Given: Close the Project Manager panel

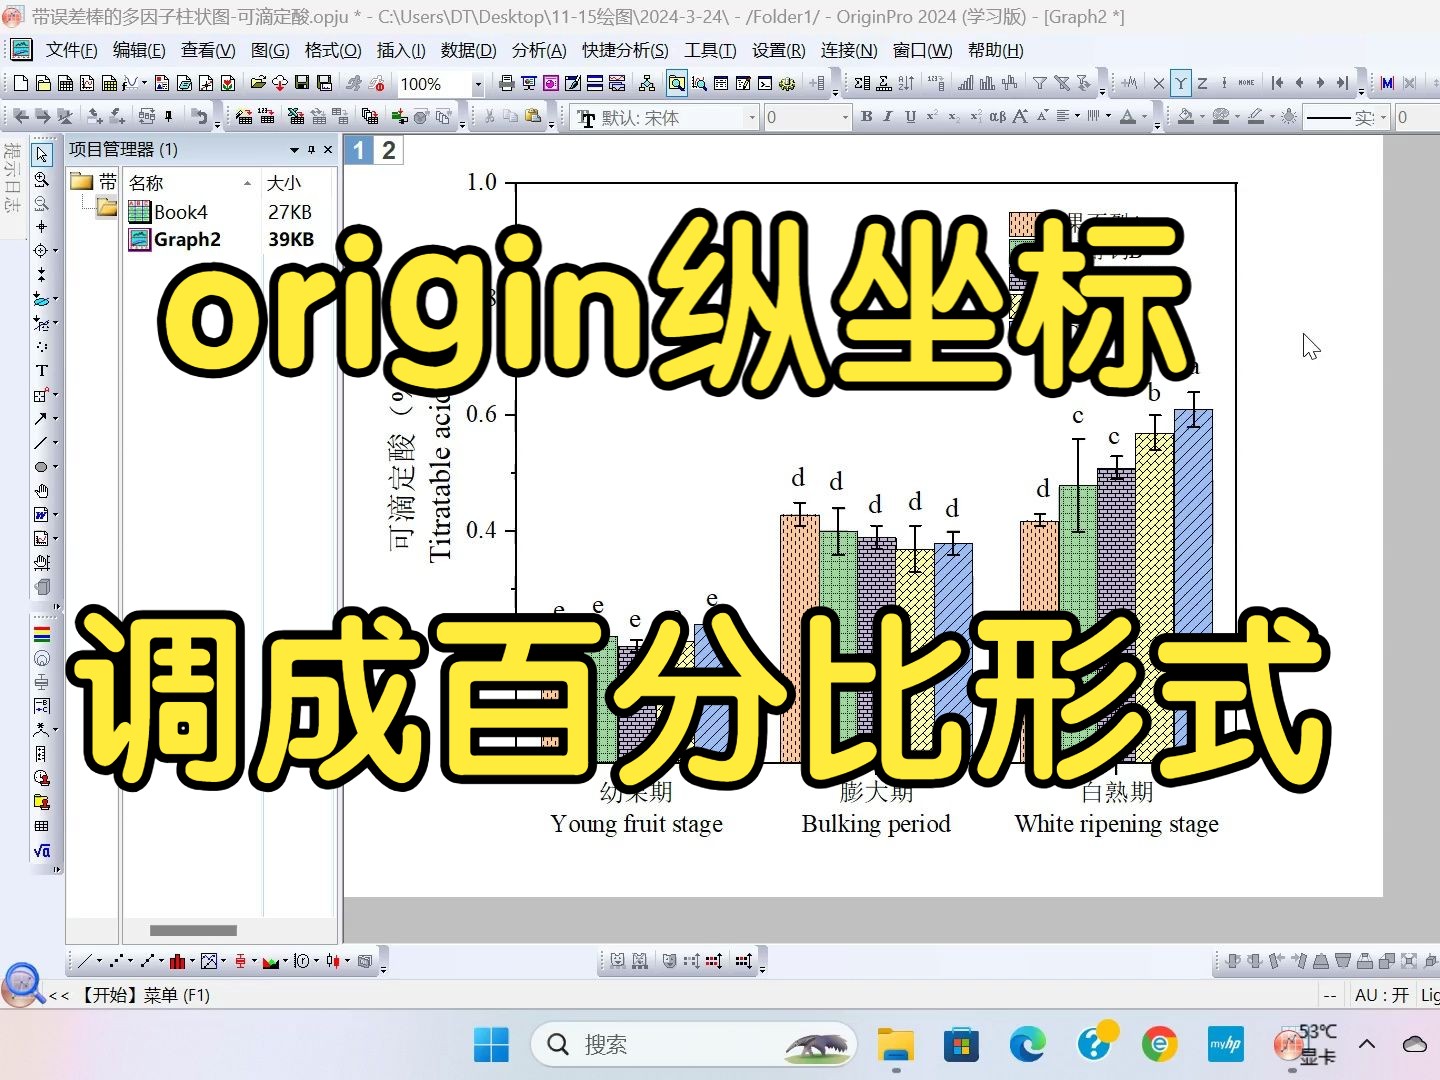Looking at the screenshot, I should (328, 150).
